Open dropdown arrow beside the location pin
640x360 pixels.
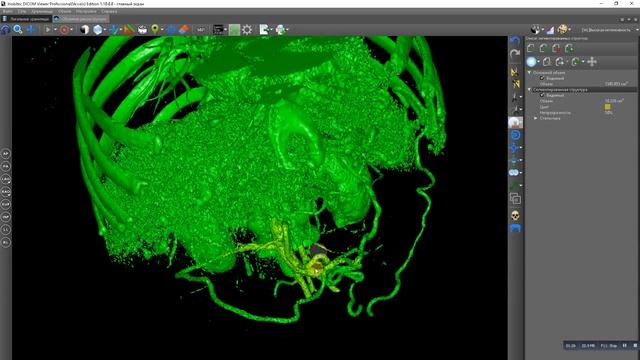pos(162,29)
